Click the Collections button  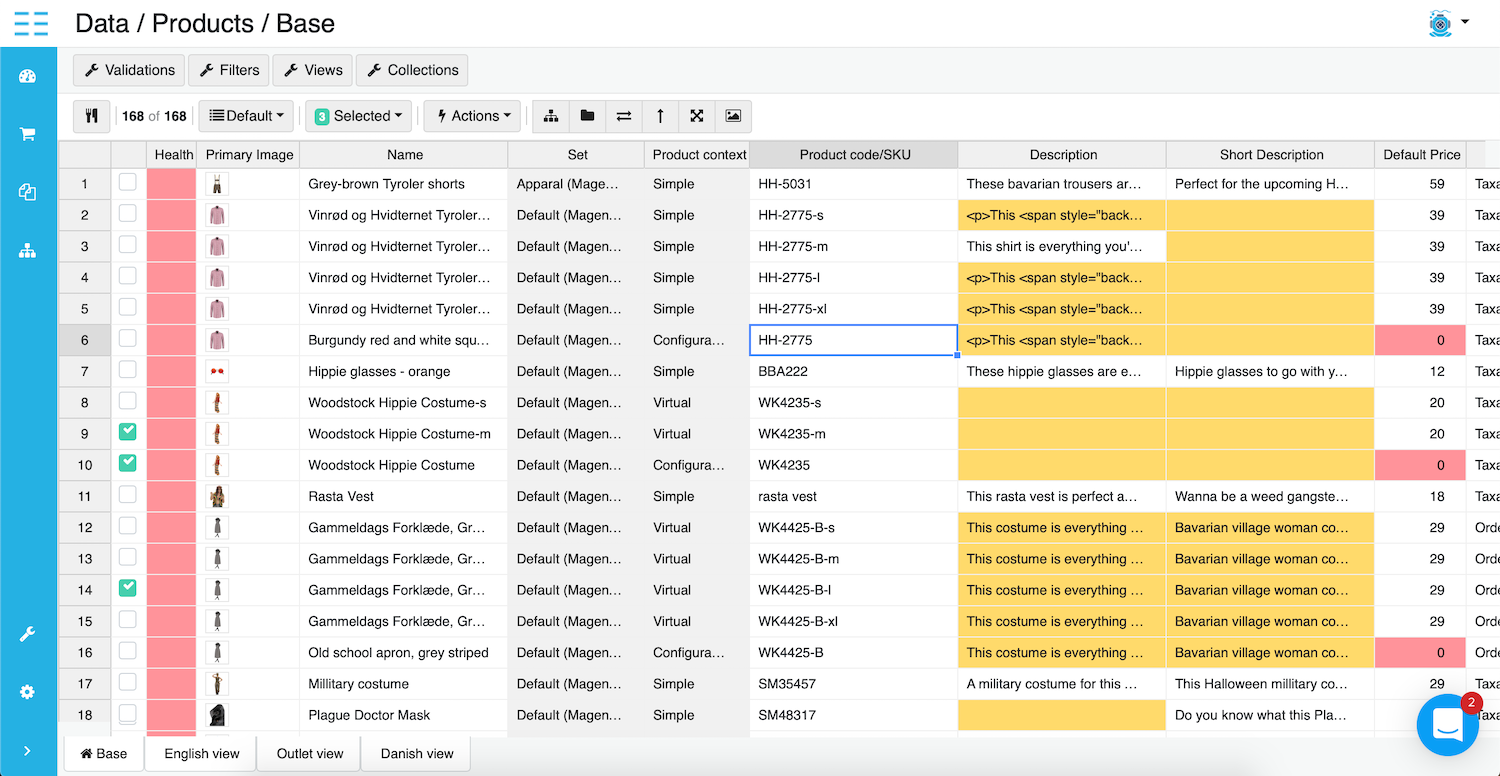(412, 70)
